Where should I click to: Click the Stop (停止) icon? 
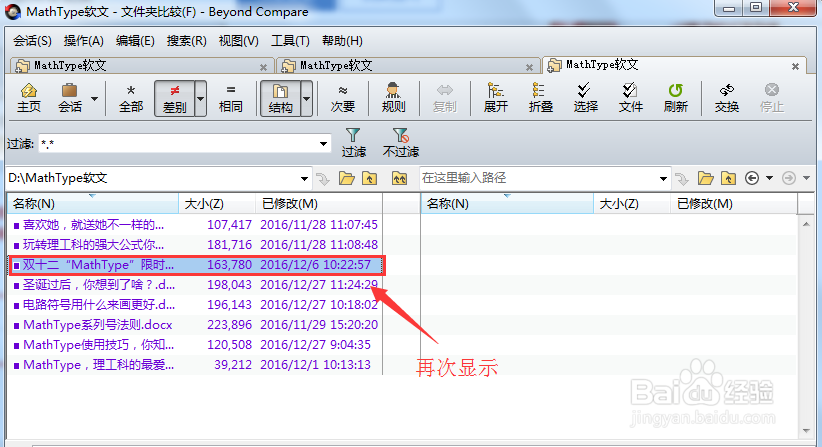pyautogui.click(x=772, y=98)
